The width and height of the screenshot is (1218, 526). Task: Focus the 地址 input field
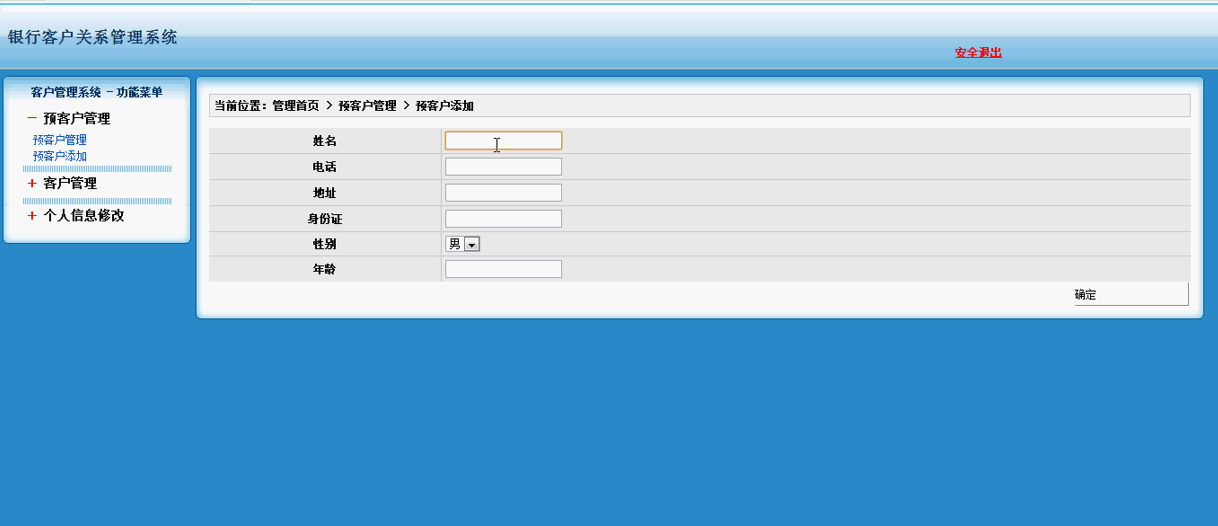tap(503, 193)
